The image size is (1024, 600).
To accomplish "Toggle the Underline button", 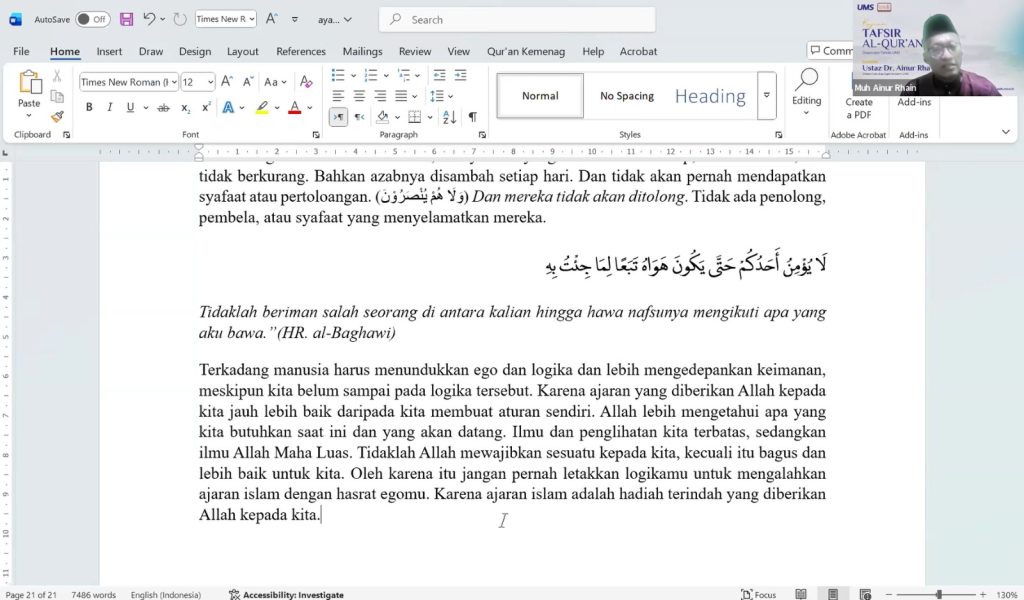I will click(129, 106).
